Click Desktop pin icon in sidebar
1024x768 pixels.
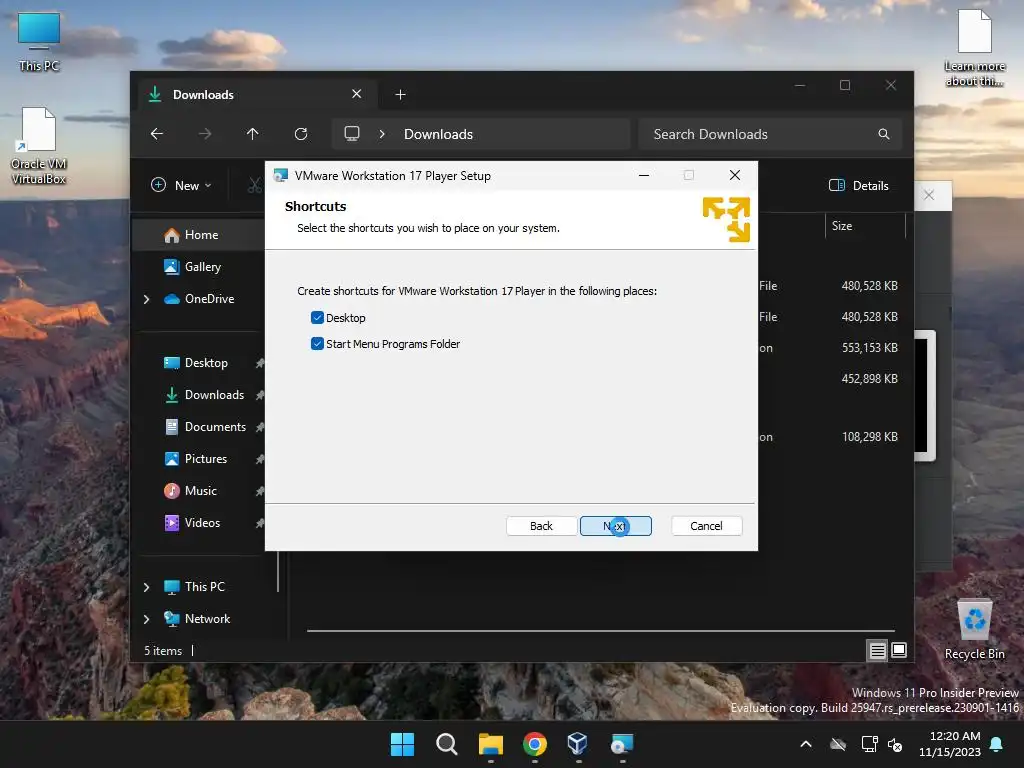260,363
